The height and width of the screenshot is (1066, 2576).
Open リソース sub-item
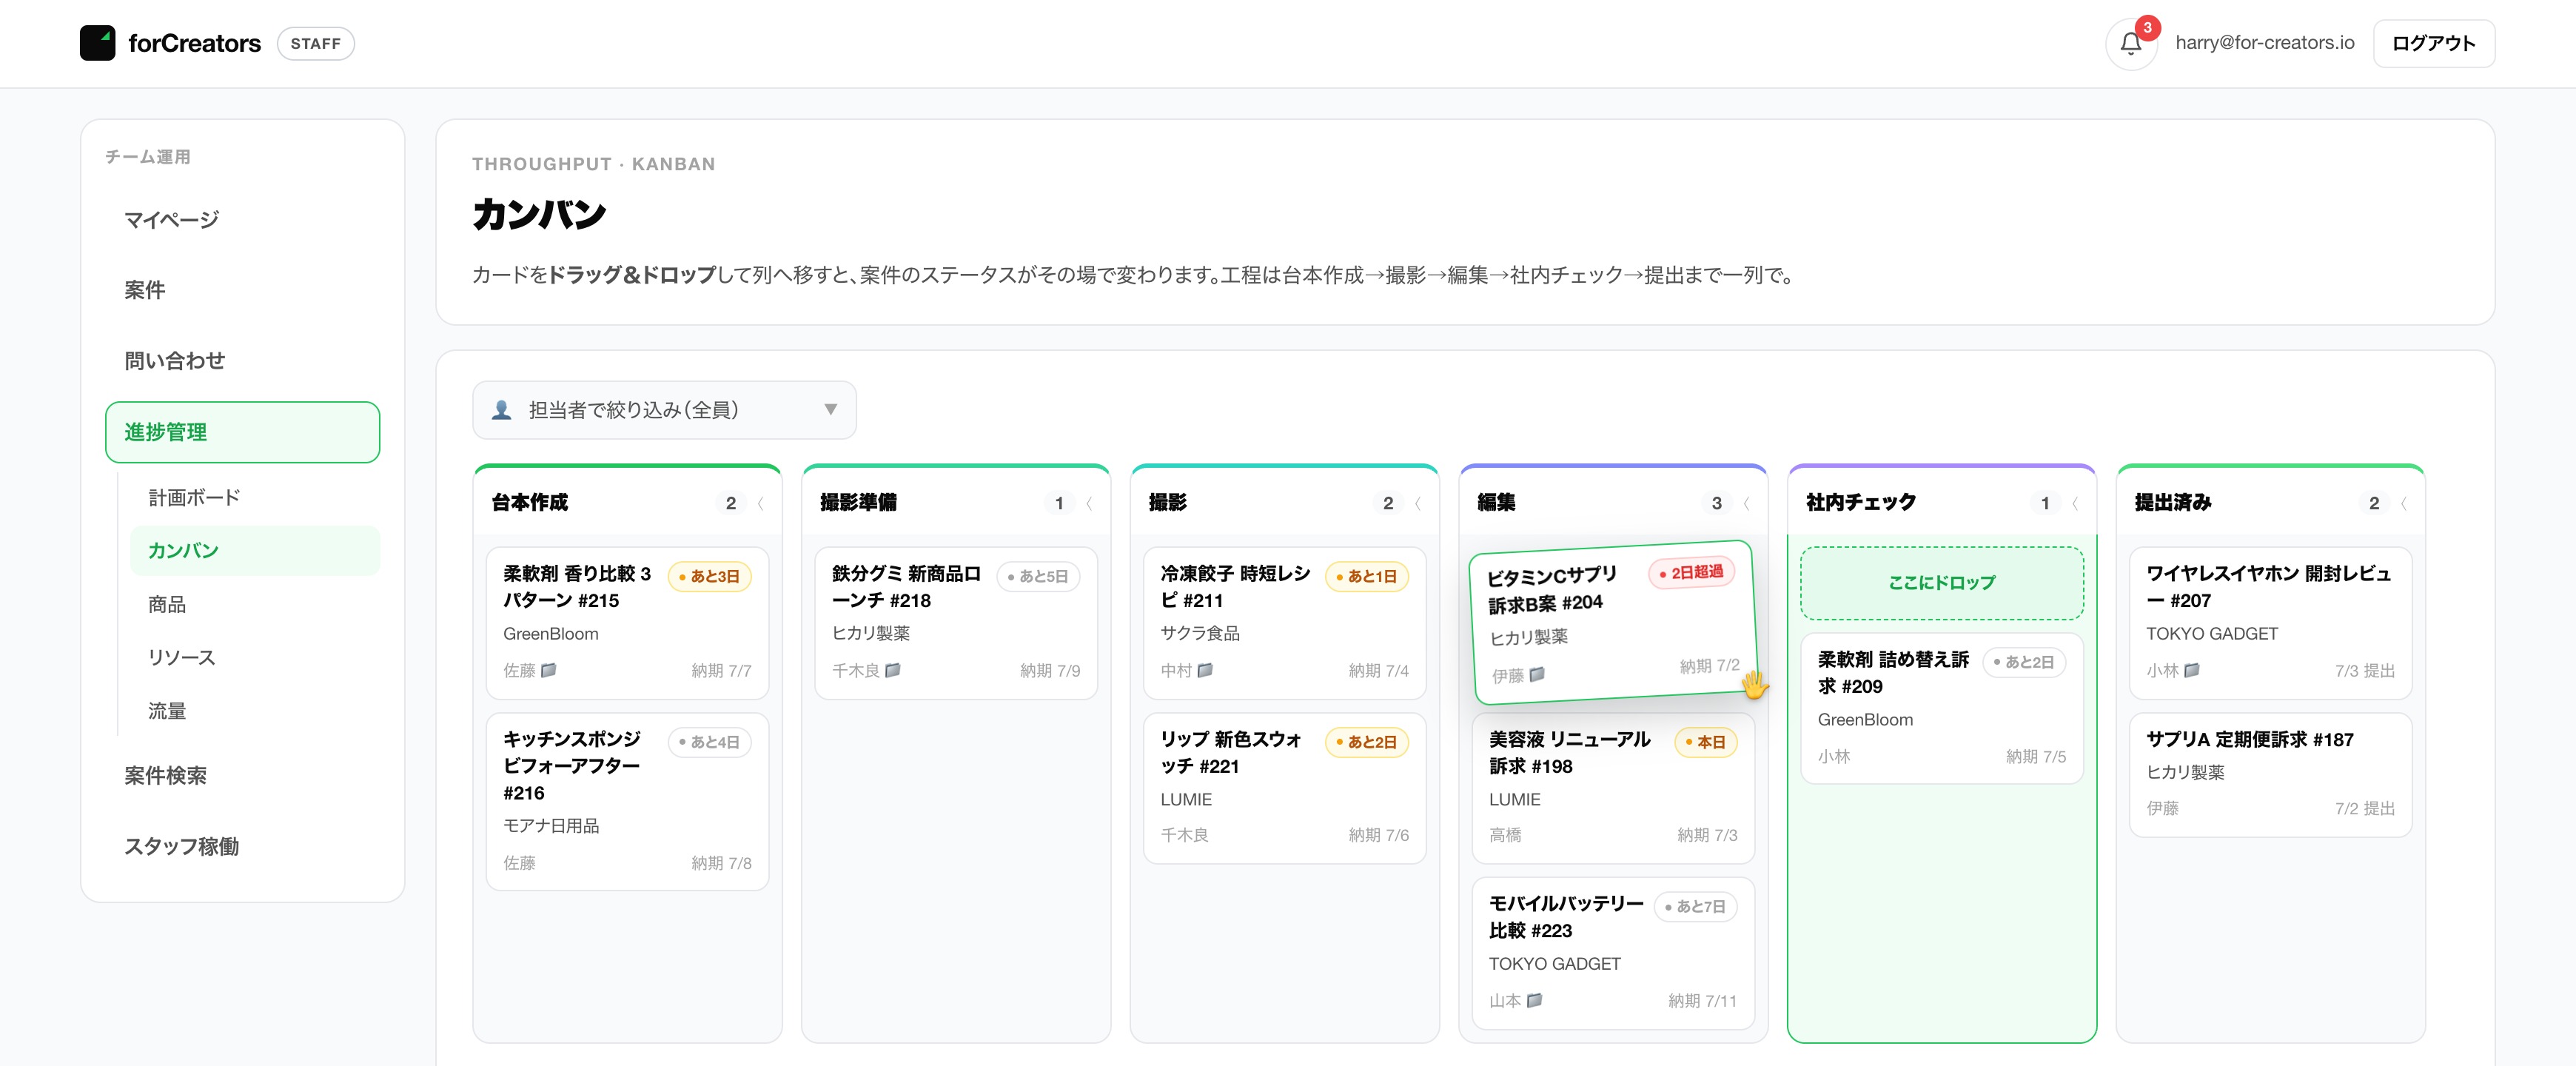[x=255, y=657]
